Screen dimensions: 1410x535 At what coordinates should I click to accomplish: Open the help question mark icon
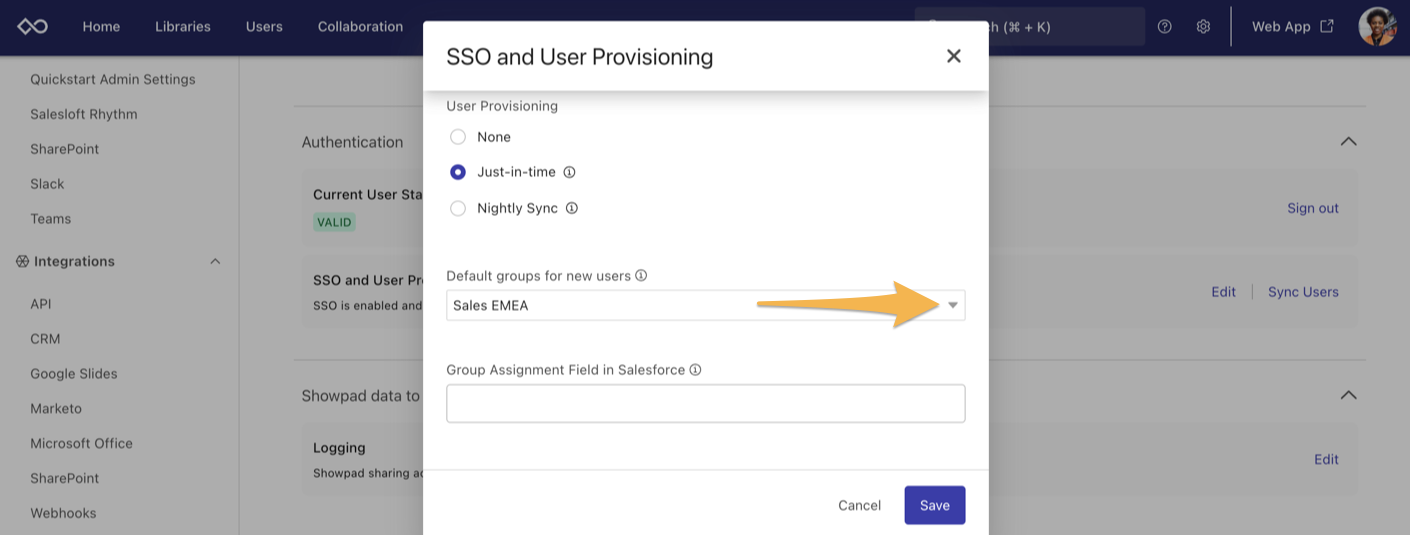[1164, 27]
